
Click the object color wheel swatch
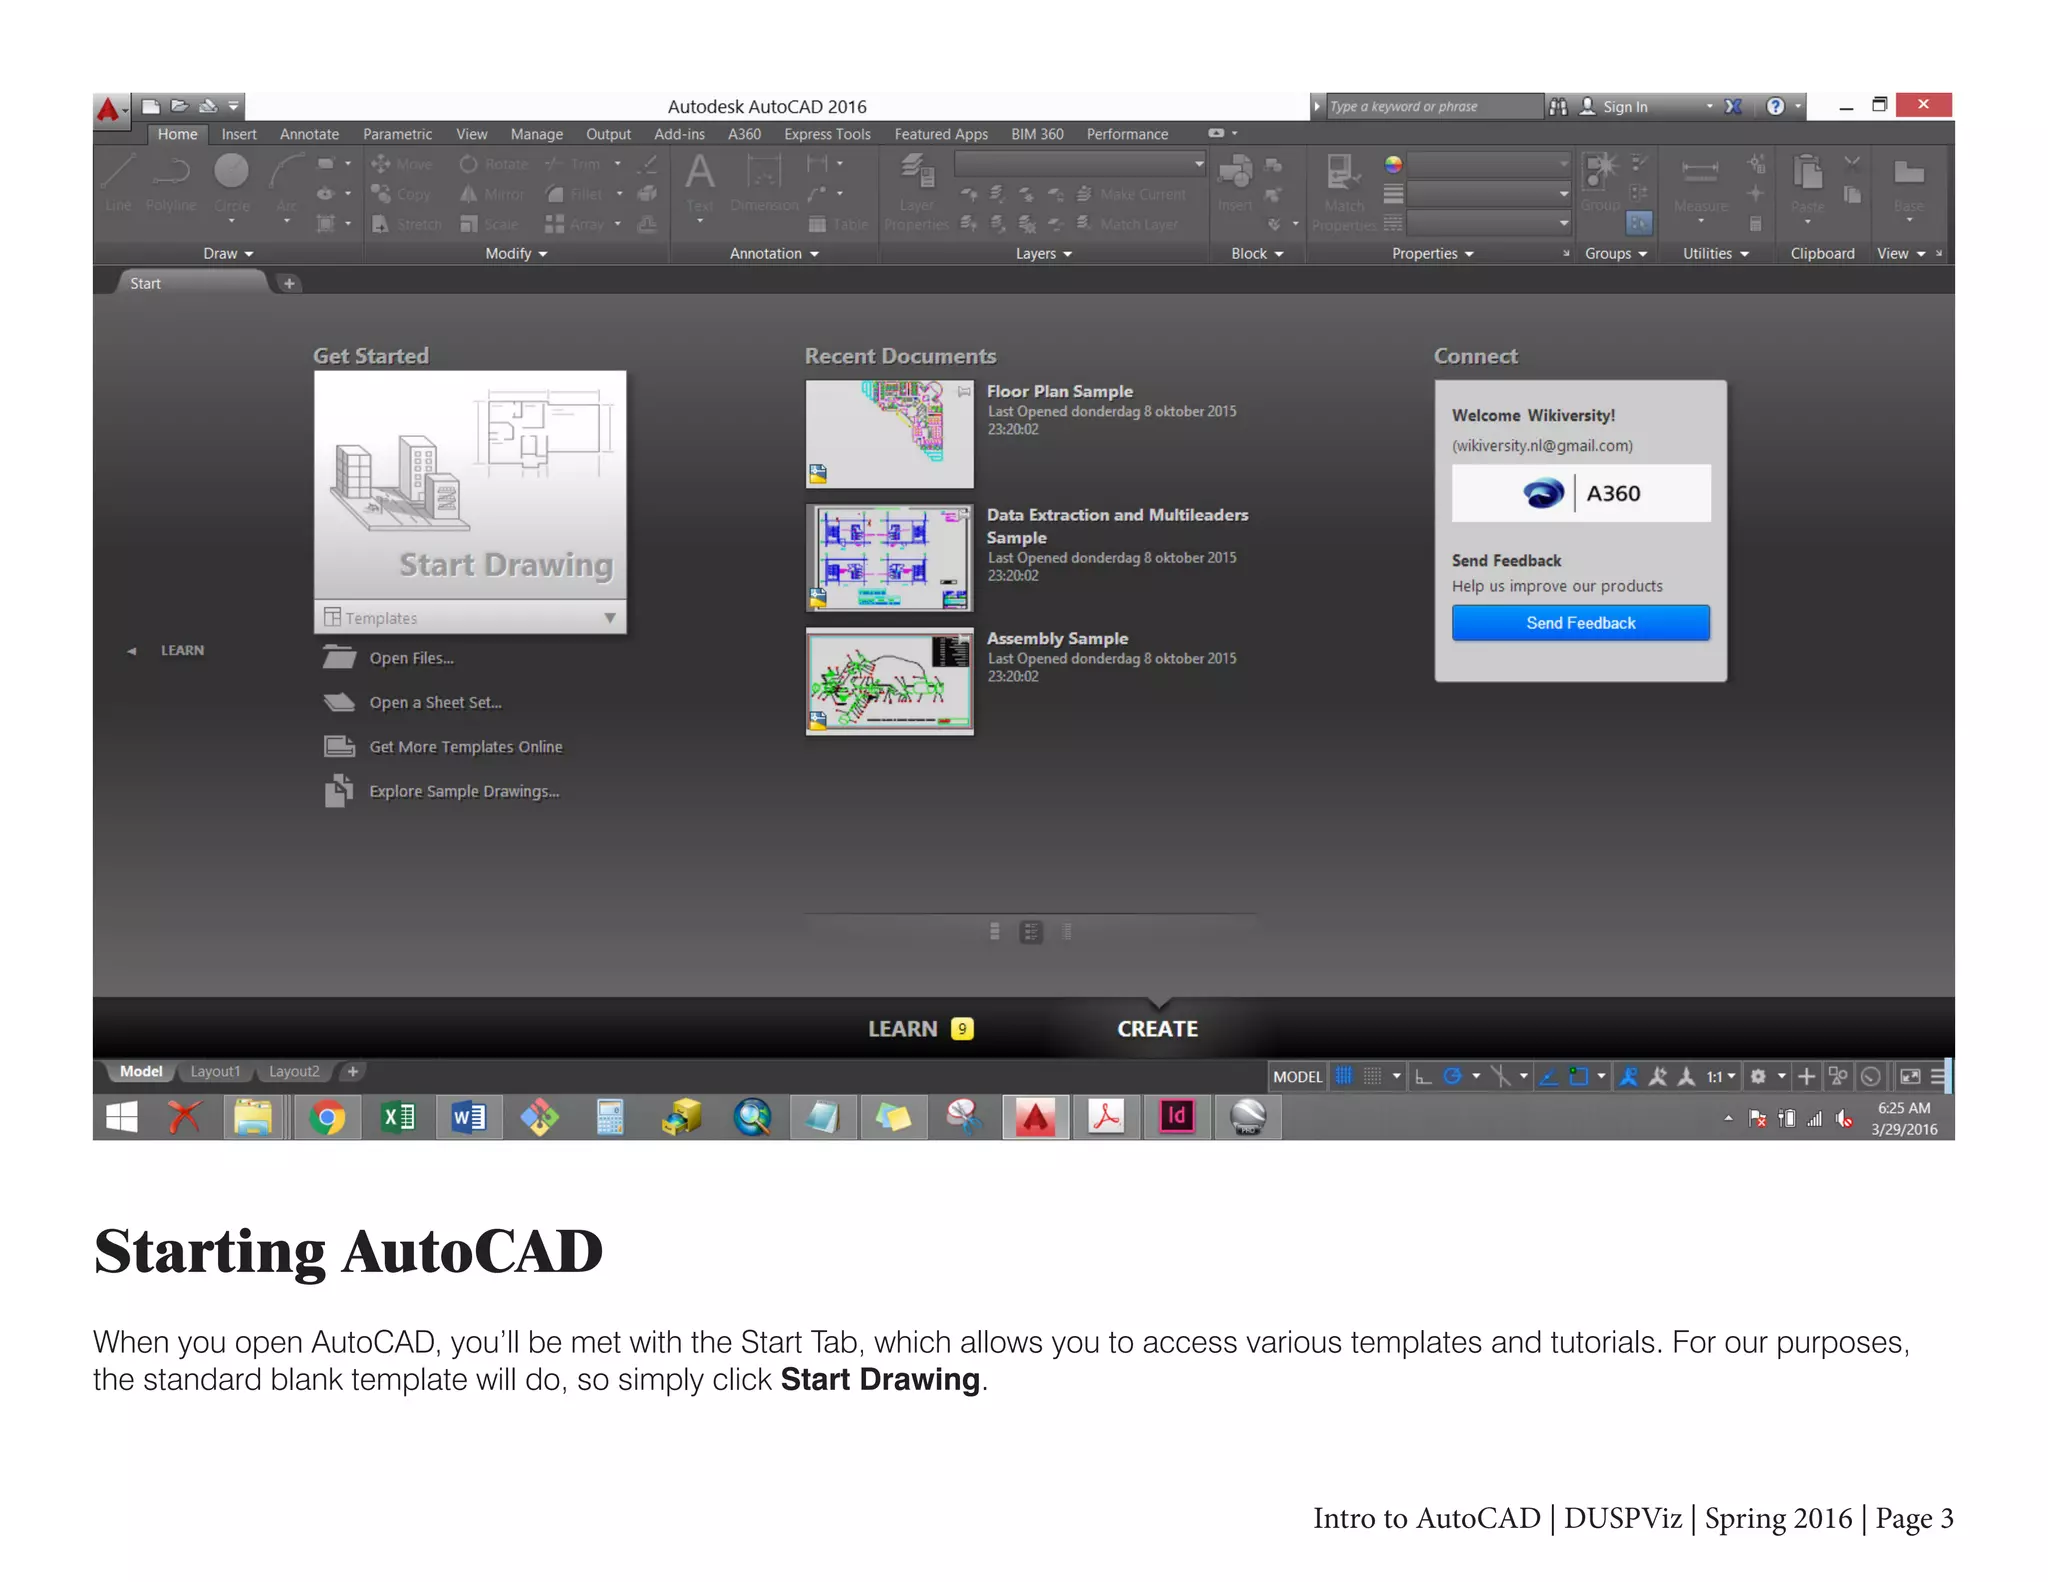tap(1393, 164)
